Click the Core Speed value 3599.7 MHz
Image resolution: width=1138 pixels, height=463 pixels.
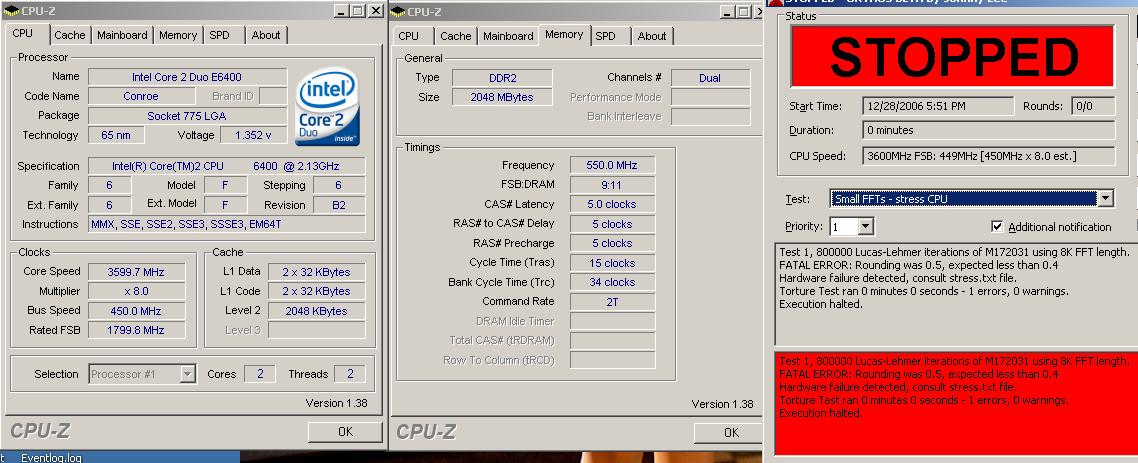pos(136,272)
